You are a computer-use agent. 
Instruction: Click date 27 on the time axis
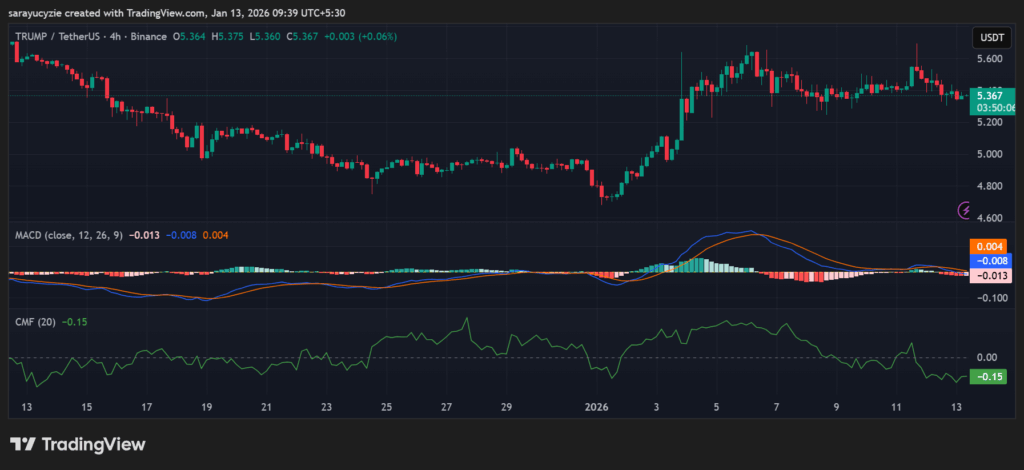click(x=447, y=408)
